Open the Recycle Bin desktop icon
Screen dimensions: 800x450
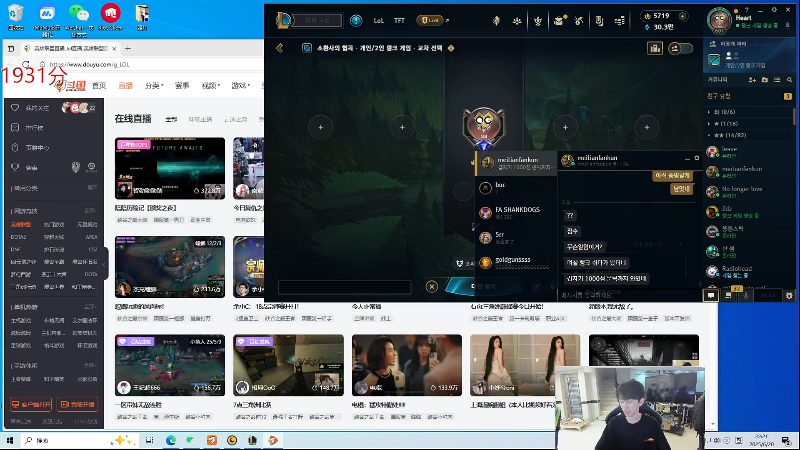[16, 17]
